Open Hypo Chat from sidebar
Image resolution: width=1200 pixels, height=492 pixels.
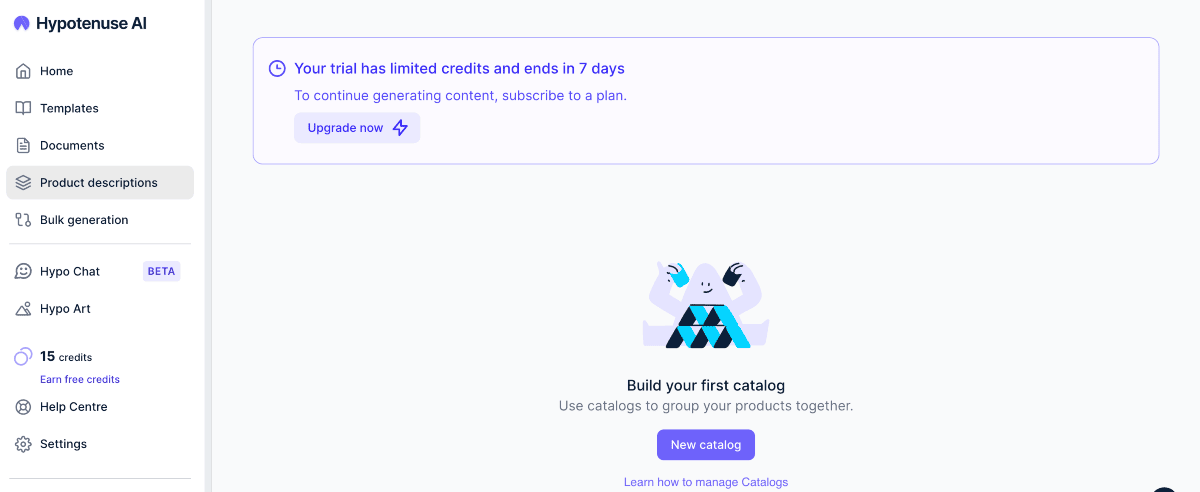click(70, 271)
